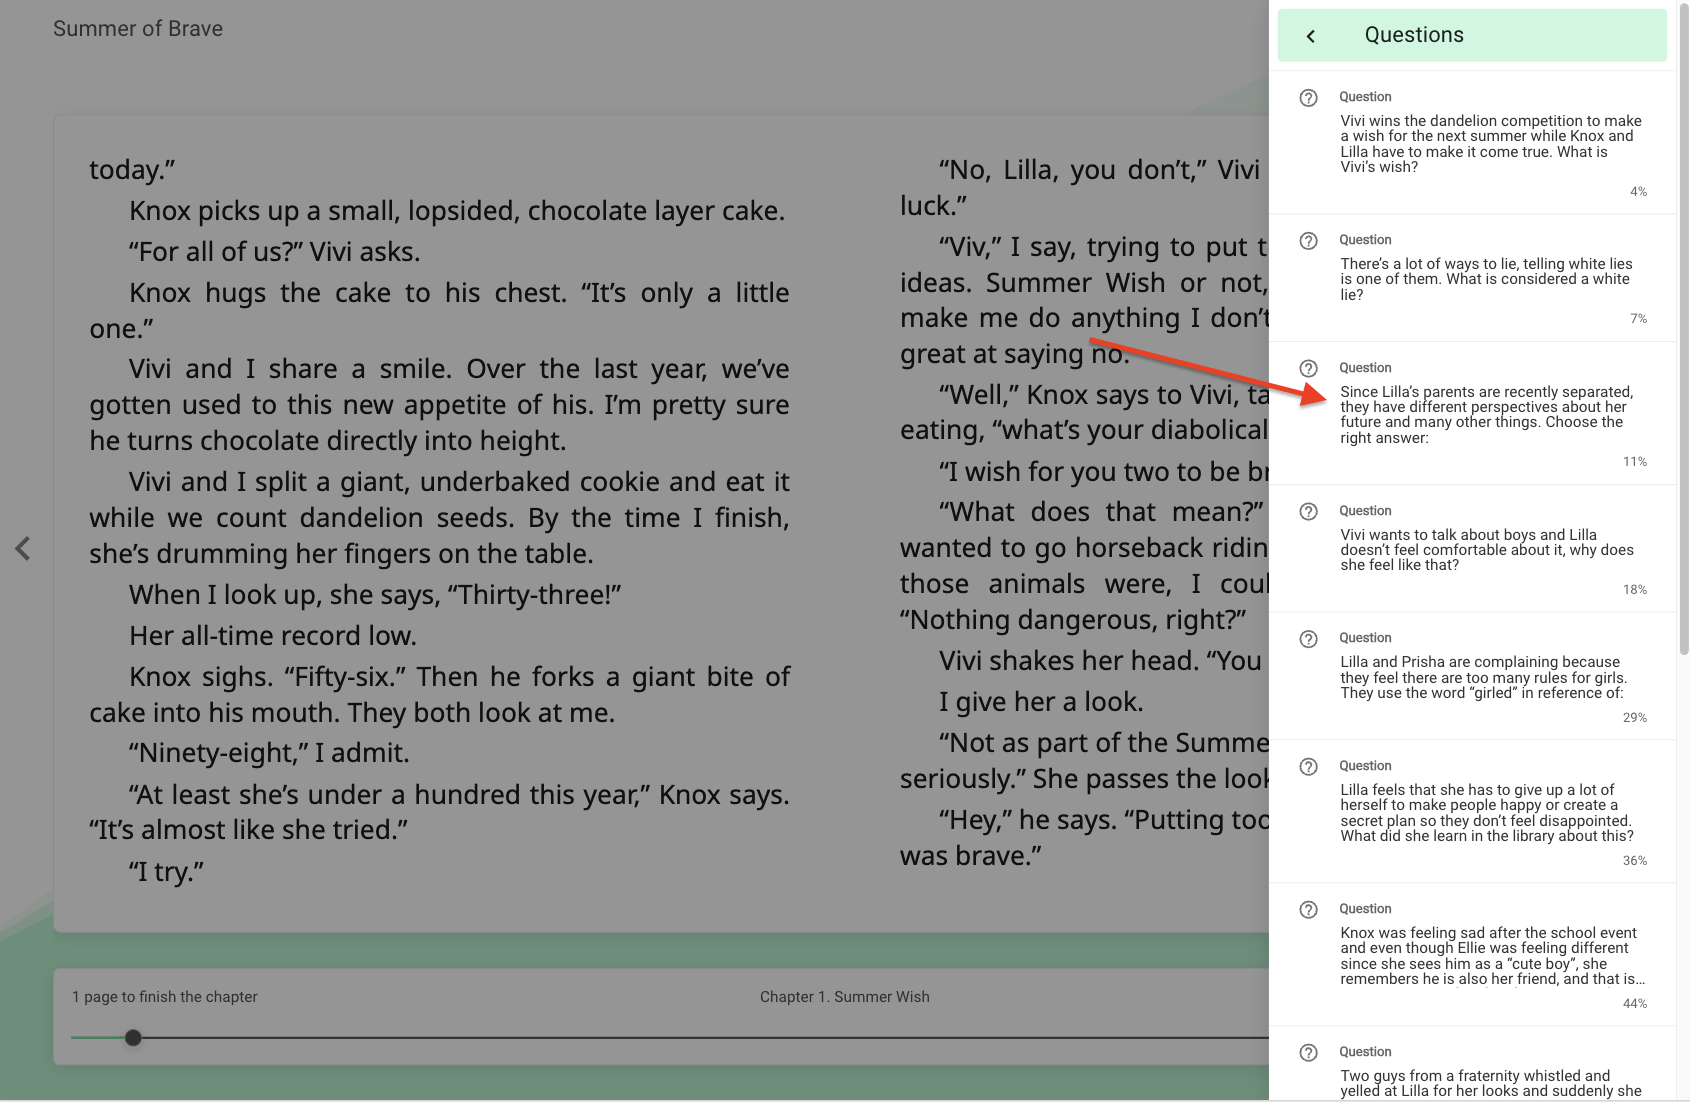1690x1102 pixels.
Task: Click the Questions panel scrollbar
Action: point(1683,330)
